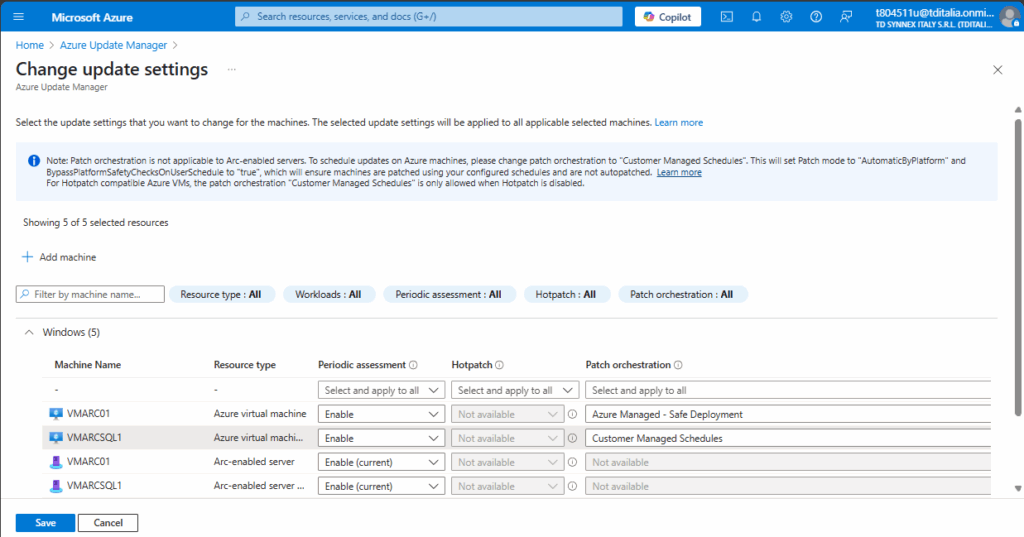Click the Machine Name column header
The image size is (1024, 537).
[x=88, y=365]
